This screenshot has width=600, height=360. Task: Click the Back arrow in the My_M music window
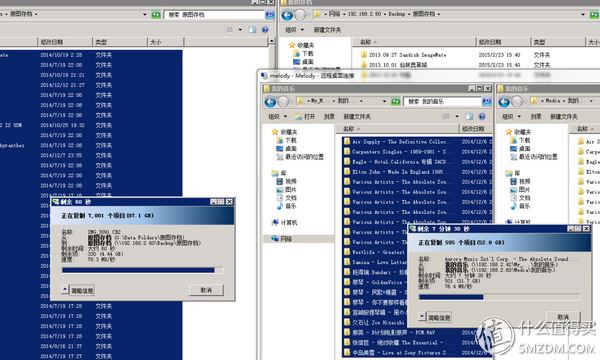[x=271, y=102]
